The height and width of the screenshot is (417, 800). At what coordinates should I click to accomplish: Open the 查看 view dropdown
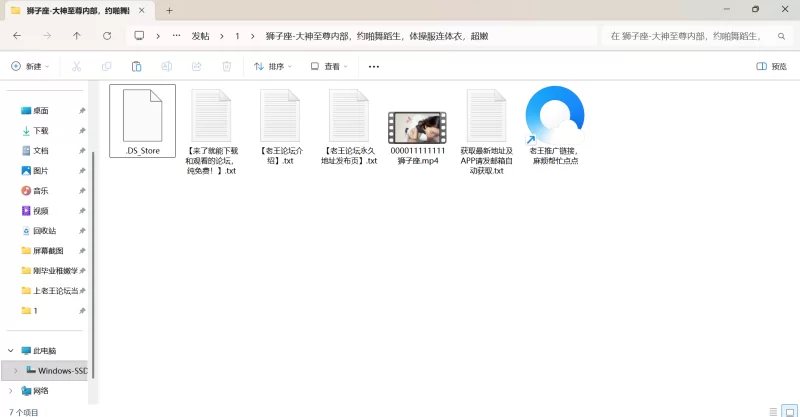click(x=329, y=66)
